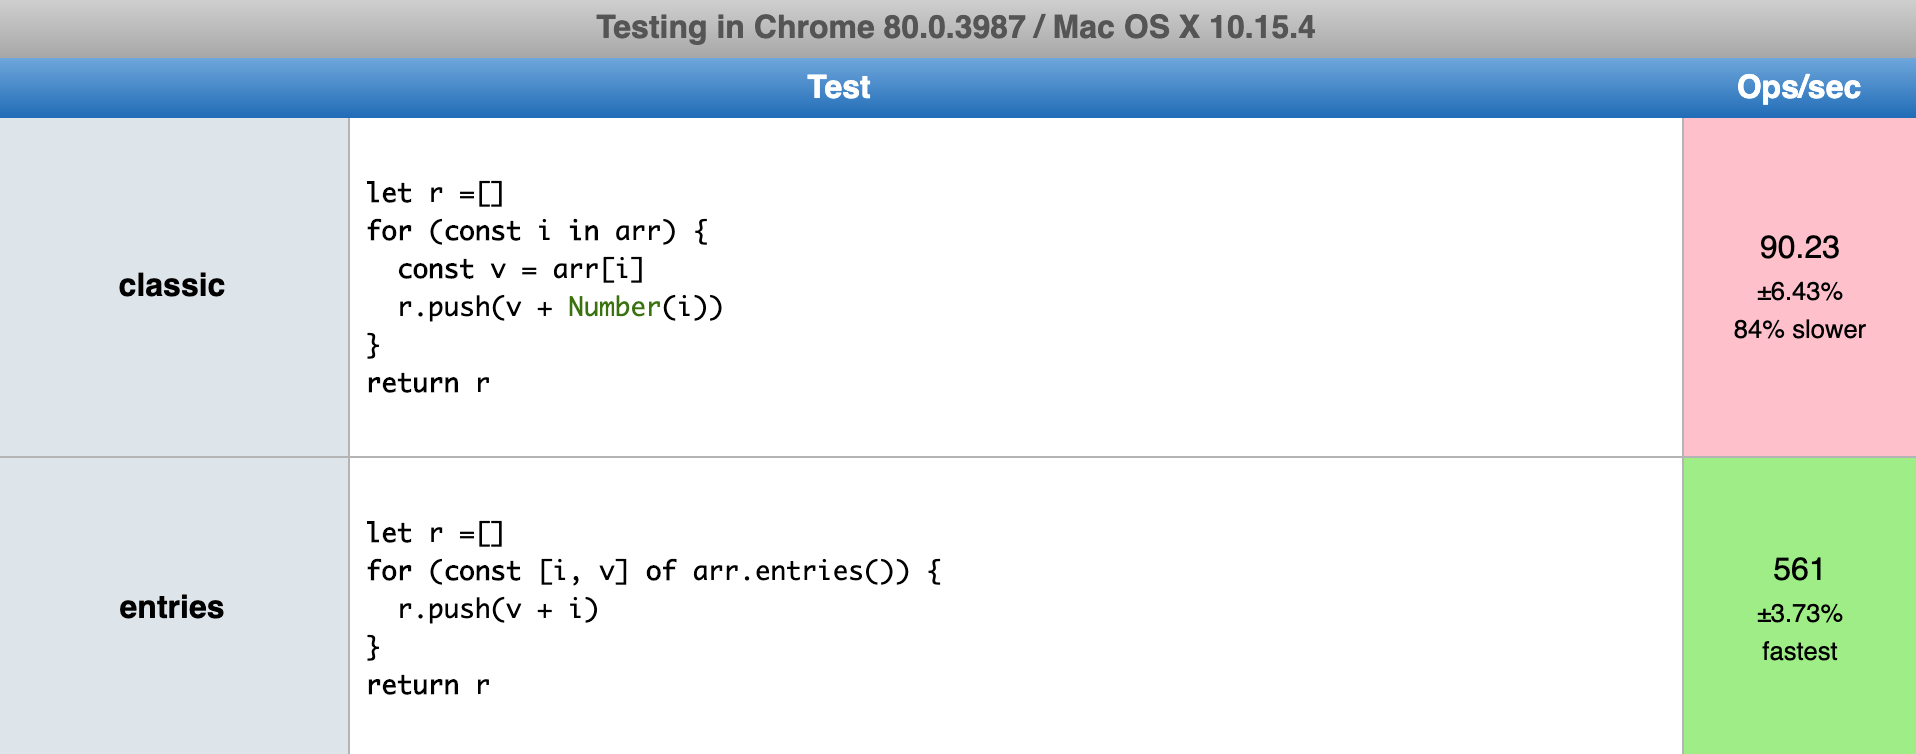Click the "for (const i in arr)" line
1916x754 pixels.
pyautogui.click(x=537, y=231)
